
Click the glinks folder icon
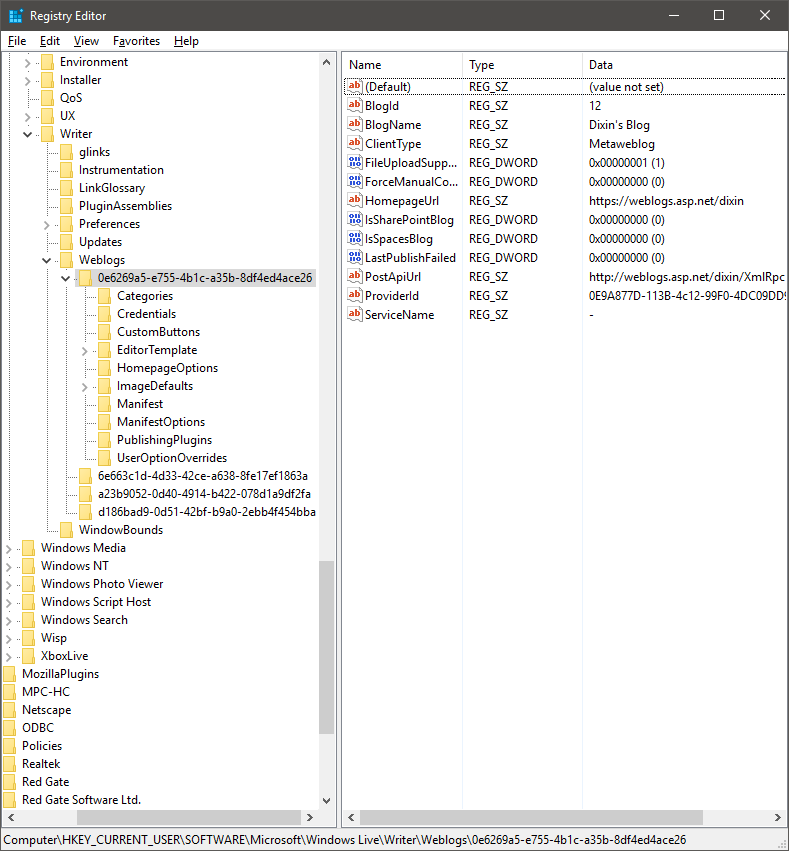[x=66, y=152]
